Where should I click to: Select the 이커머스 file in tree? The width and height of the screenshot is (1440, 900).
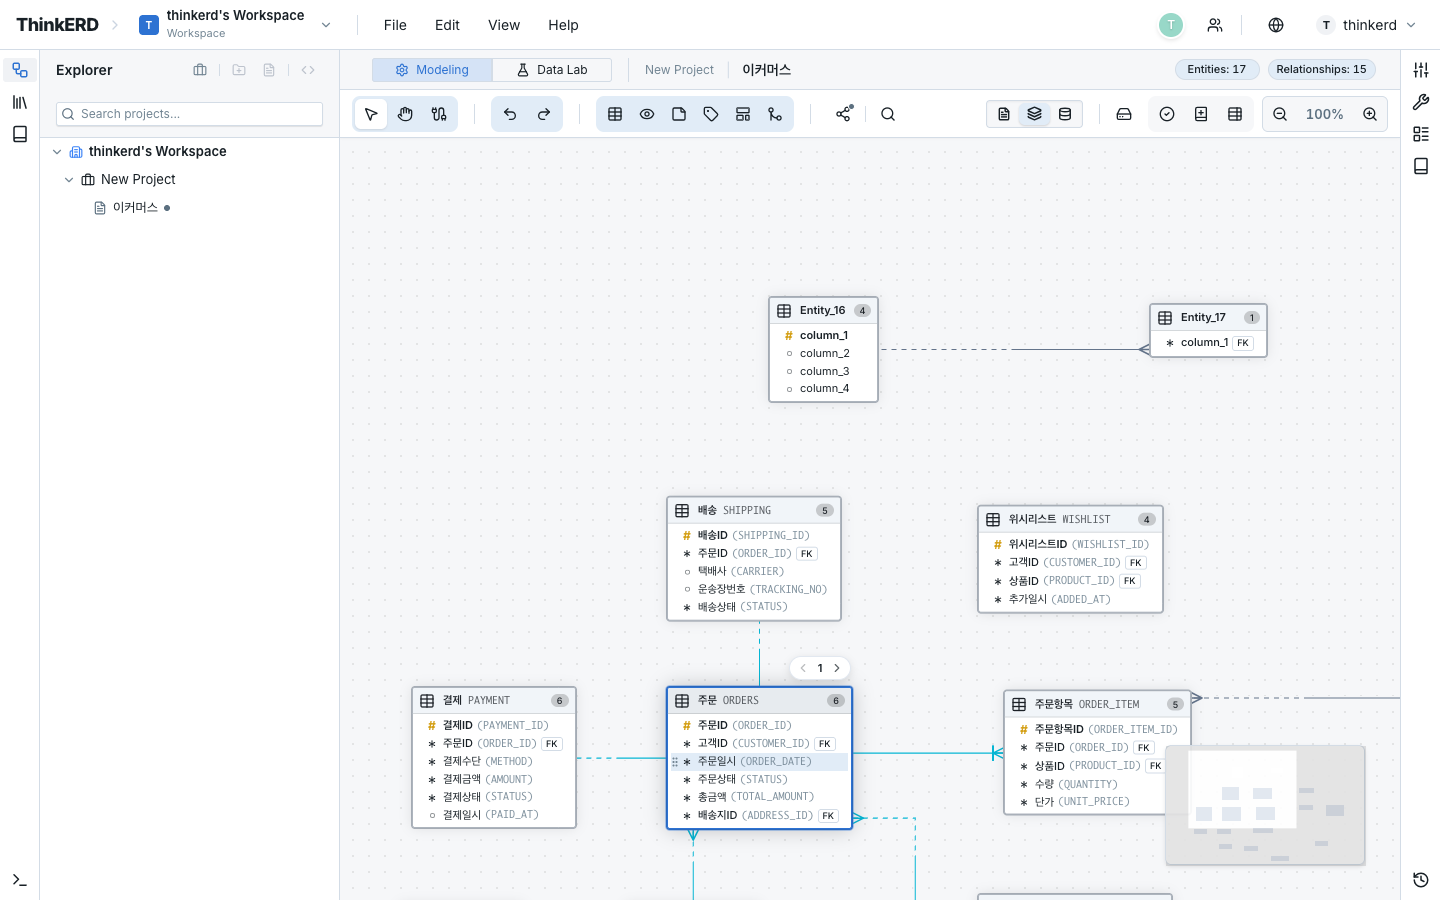pyautogui.click(x=135, y=208)
